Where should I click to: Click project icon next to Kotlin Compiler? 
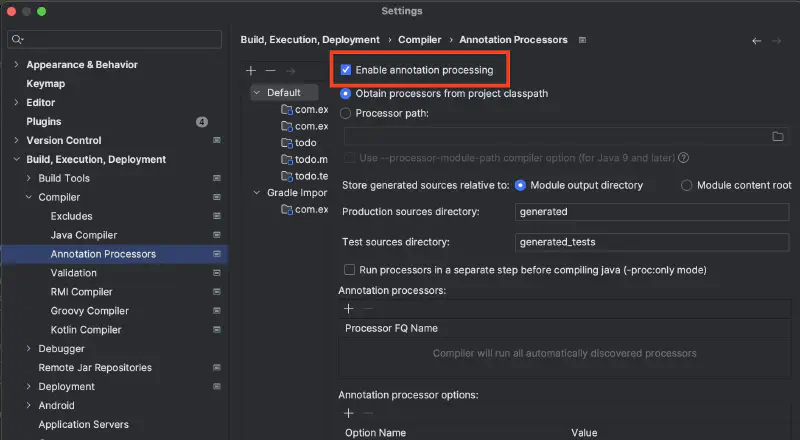(x=217, y=329)
